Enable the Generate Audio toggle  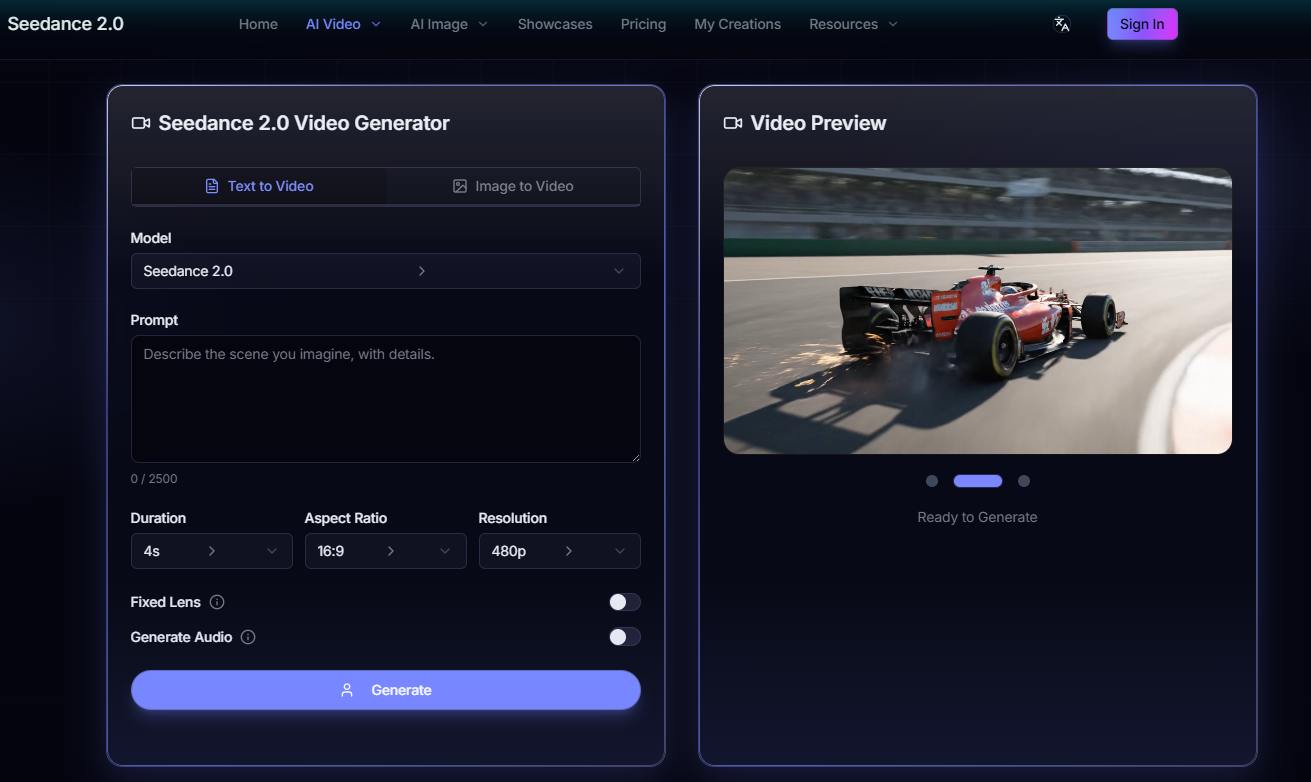(x=624, y=637)
